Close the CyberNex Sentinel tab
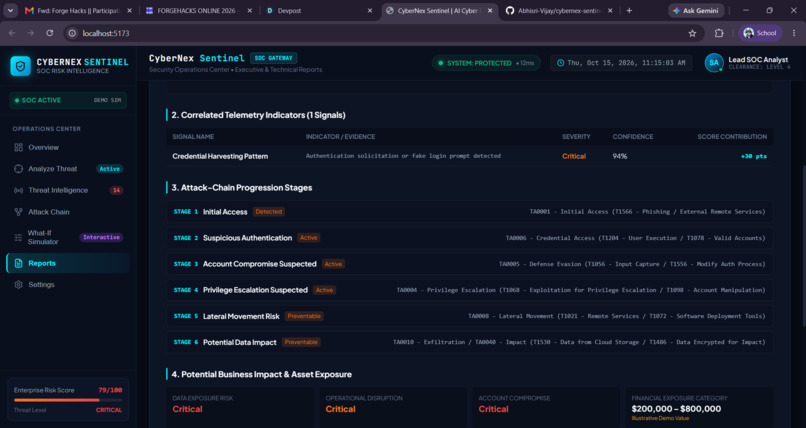 [x=490, y=10]
